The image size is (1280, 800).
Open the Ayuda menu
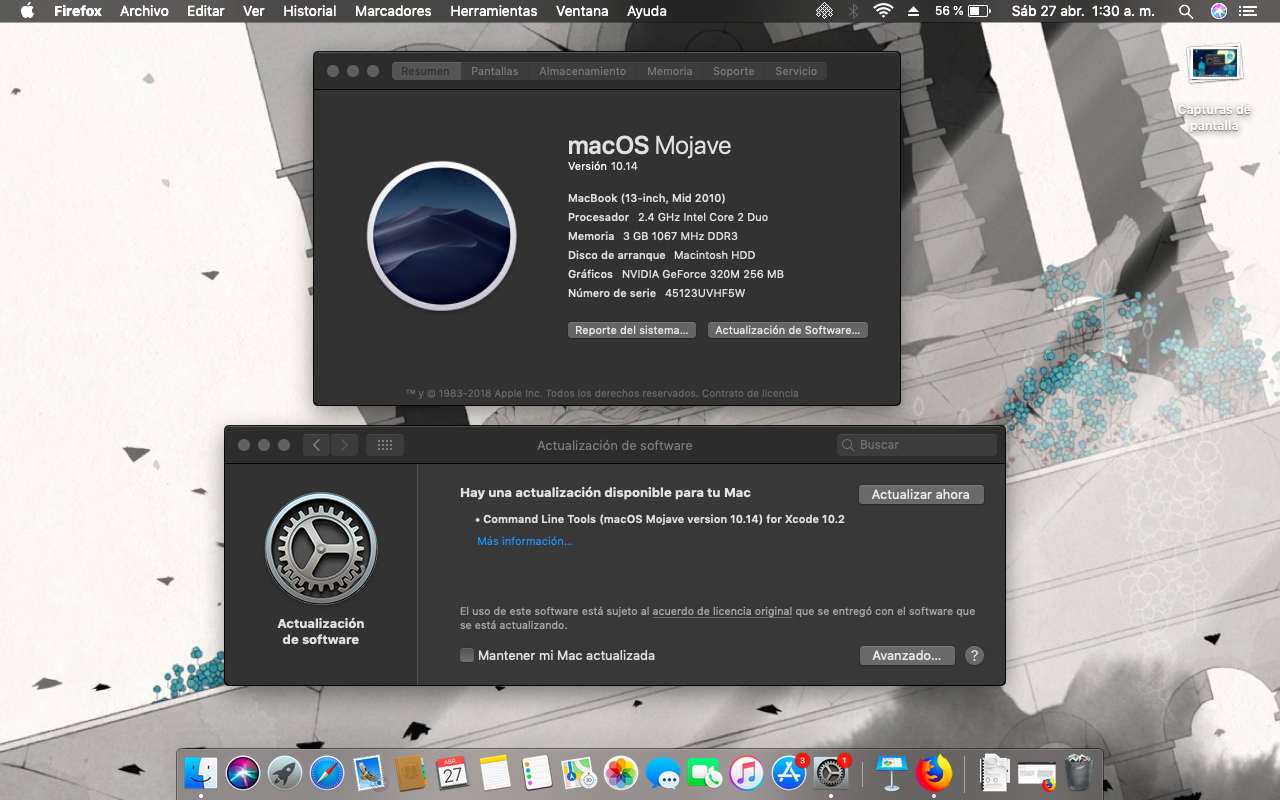(x=647, y=11)
